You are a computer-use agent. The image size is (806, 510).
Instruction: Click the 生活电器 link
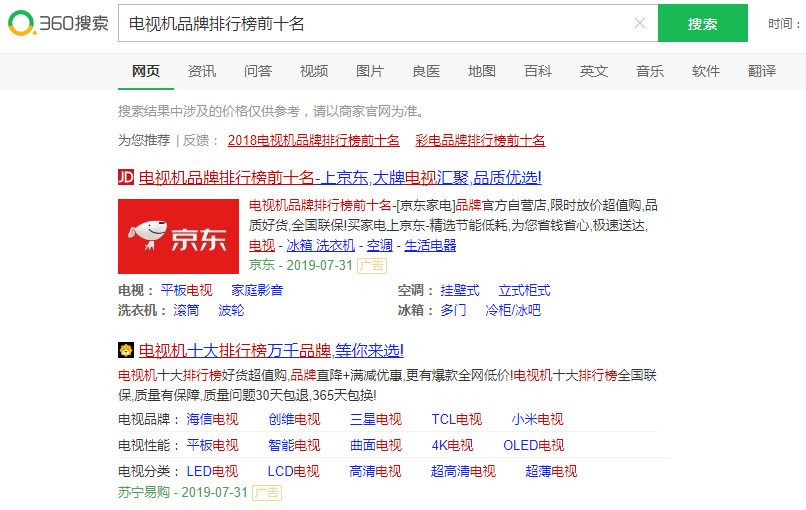(x=430, y=246)
